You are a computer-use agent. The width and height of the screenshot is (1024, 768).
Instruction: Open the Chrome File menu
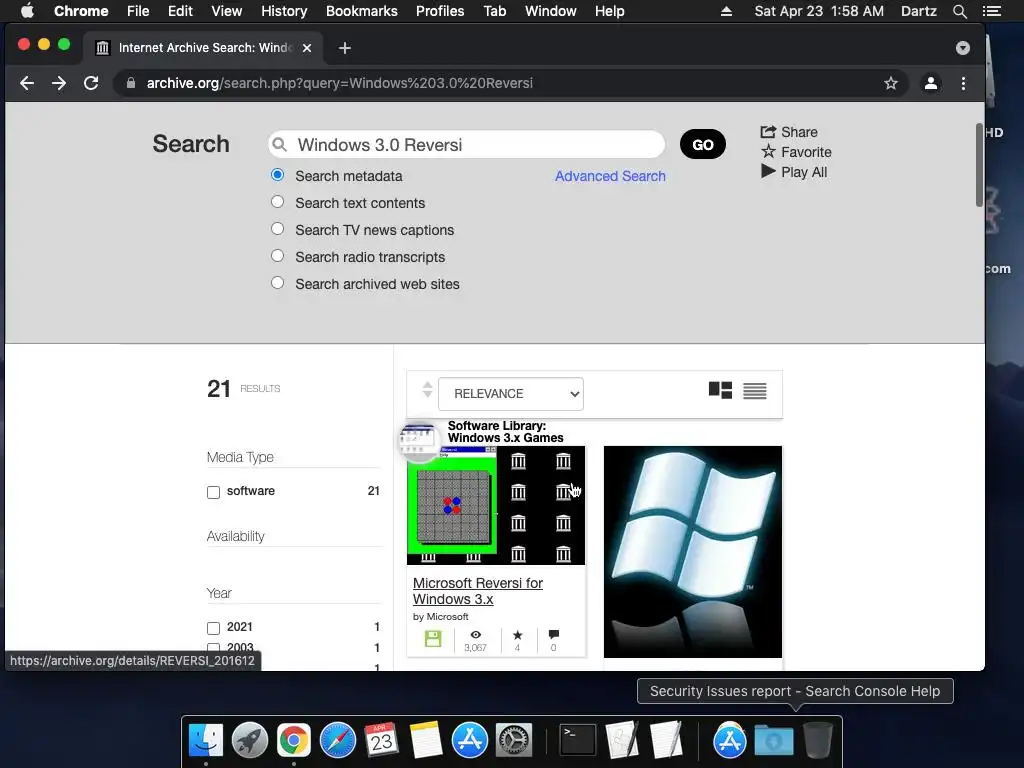pyautogui.click(x=138, y=11)
